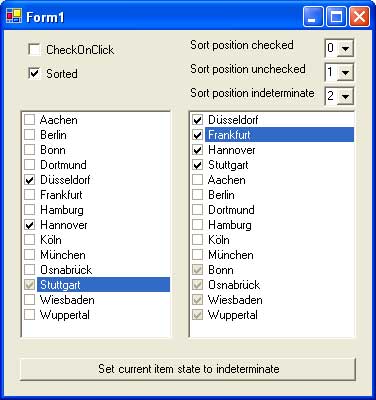Uncheck Hannover in the right list
This screenshot has height=400, width=376.
coord(198,150)
